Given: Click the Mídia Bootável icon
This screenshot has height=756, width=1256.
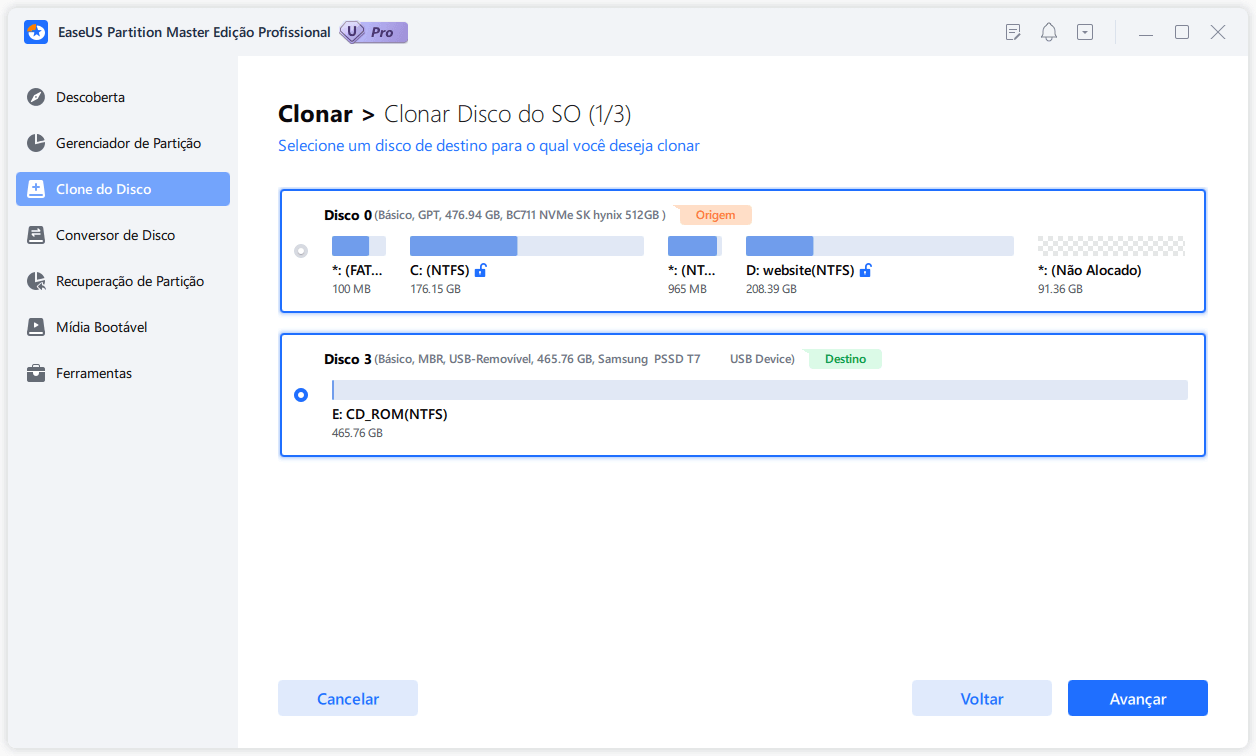Looking at the screenshot, I should pos(36,327).
